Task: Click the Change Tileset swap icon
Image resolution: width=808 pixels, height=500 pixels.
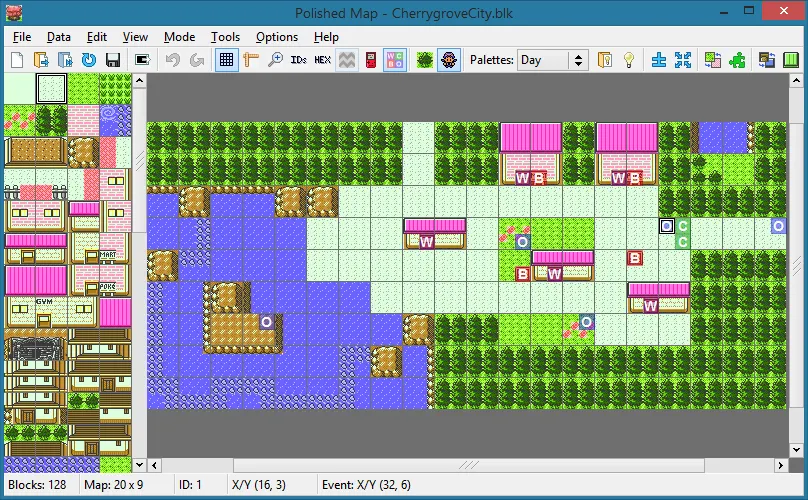Action: coord(713,60)
